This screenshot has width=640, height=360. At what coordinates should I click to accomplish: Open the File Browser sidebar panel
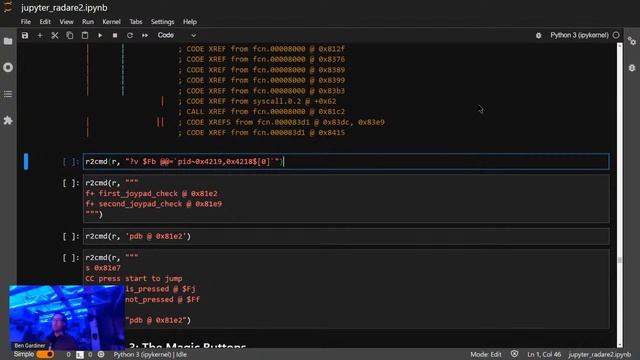8,41
